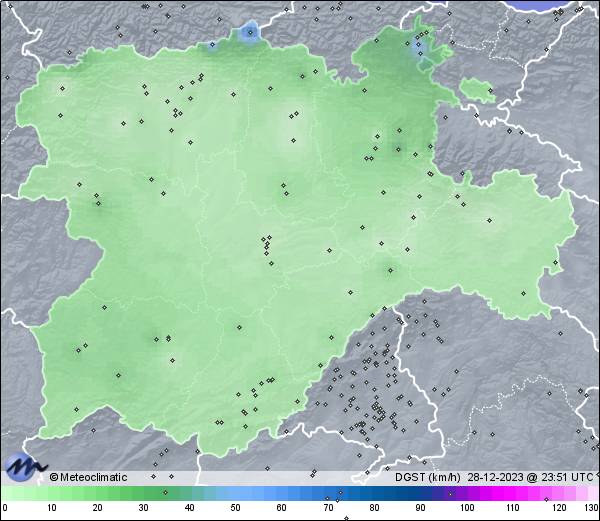
Task: Click the scale label 70
Action: pos(328,508)
